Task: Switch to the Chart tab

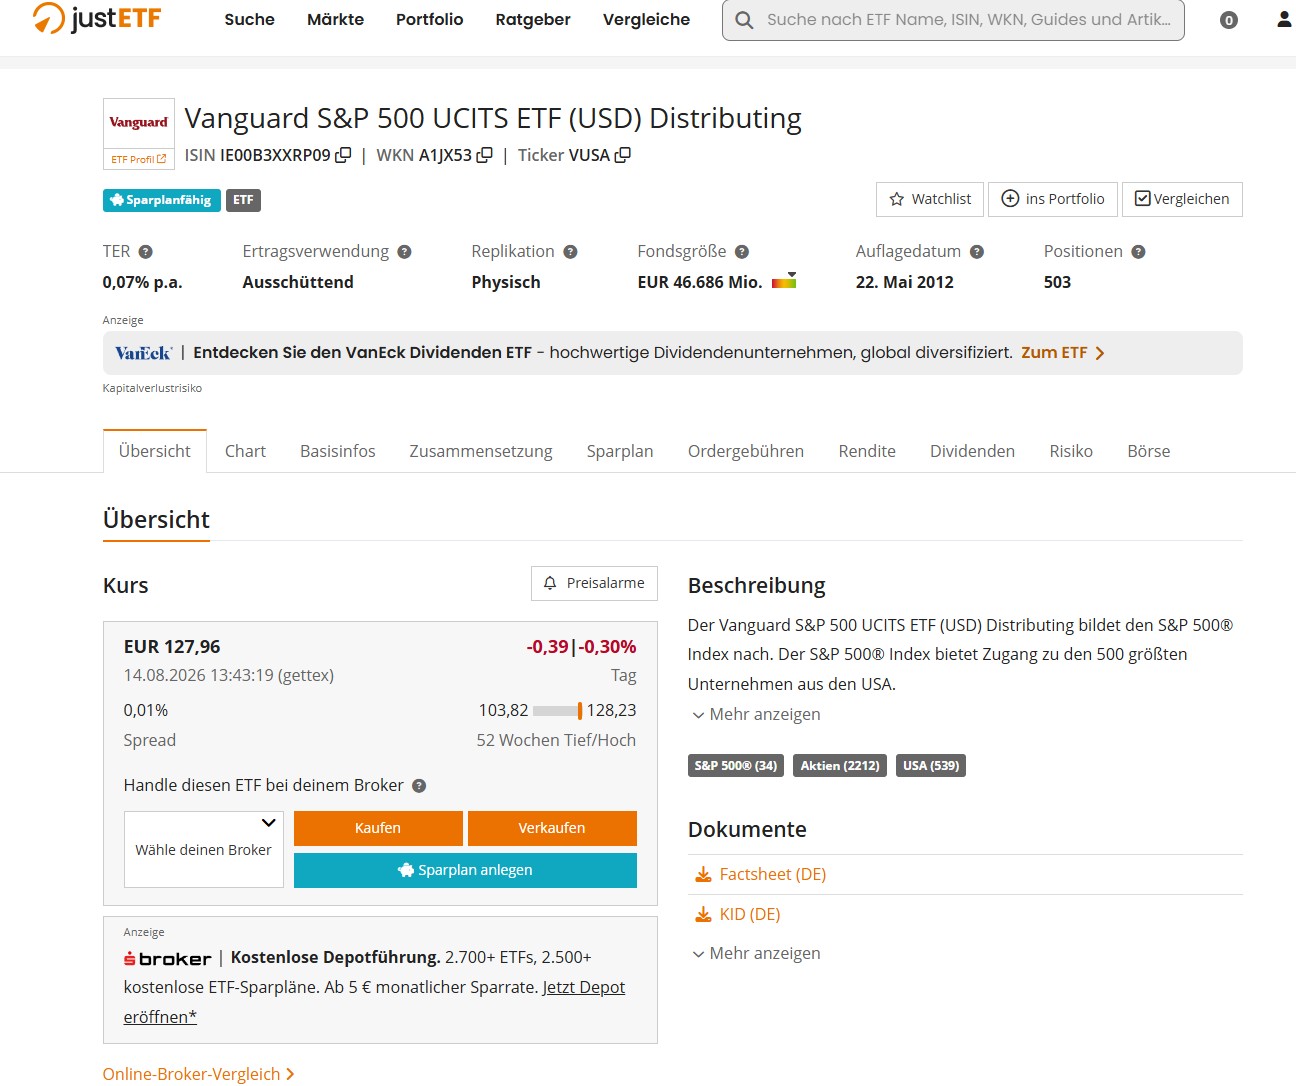Action: (245, 451)
